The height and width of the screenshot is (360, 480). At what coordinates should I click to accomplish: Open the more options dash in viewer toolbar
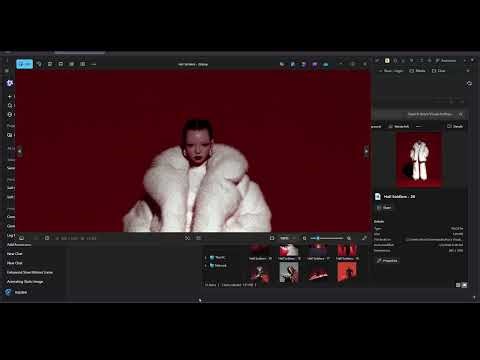(x=94, y=64)
